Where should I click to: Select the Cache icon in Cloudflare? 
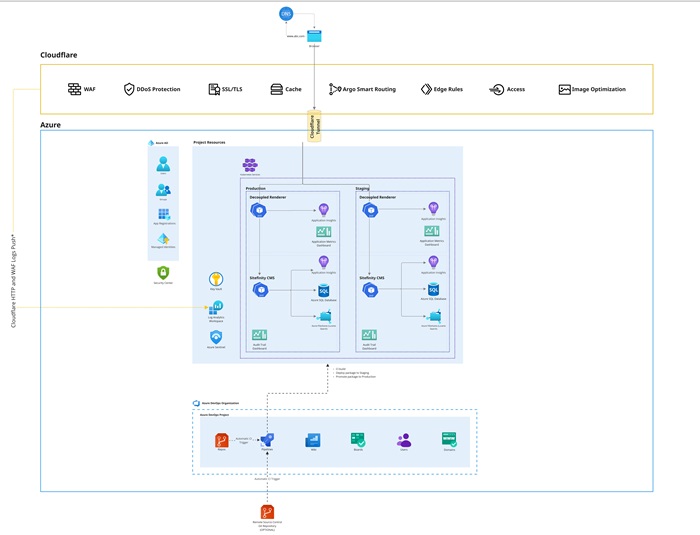click(276, 89)
